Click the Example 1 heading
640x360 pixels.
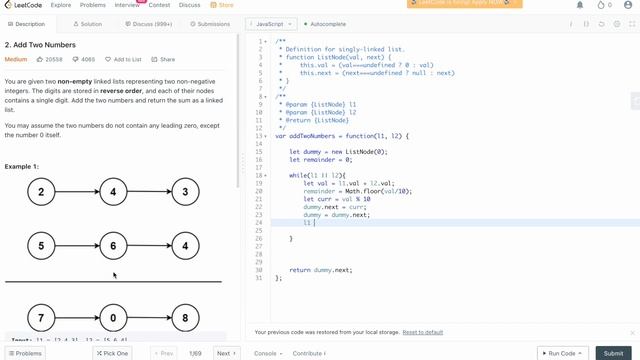click(x=22, y=167)
